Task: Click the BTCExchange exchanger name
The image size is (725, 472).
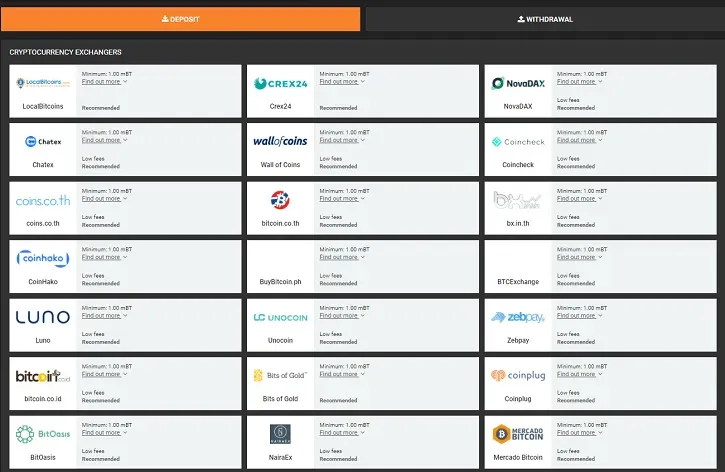Action: 518,282
